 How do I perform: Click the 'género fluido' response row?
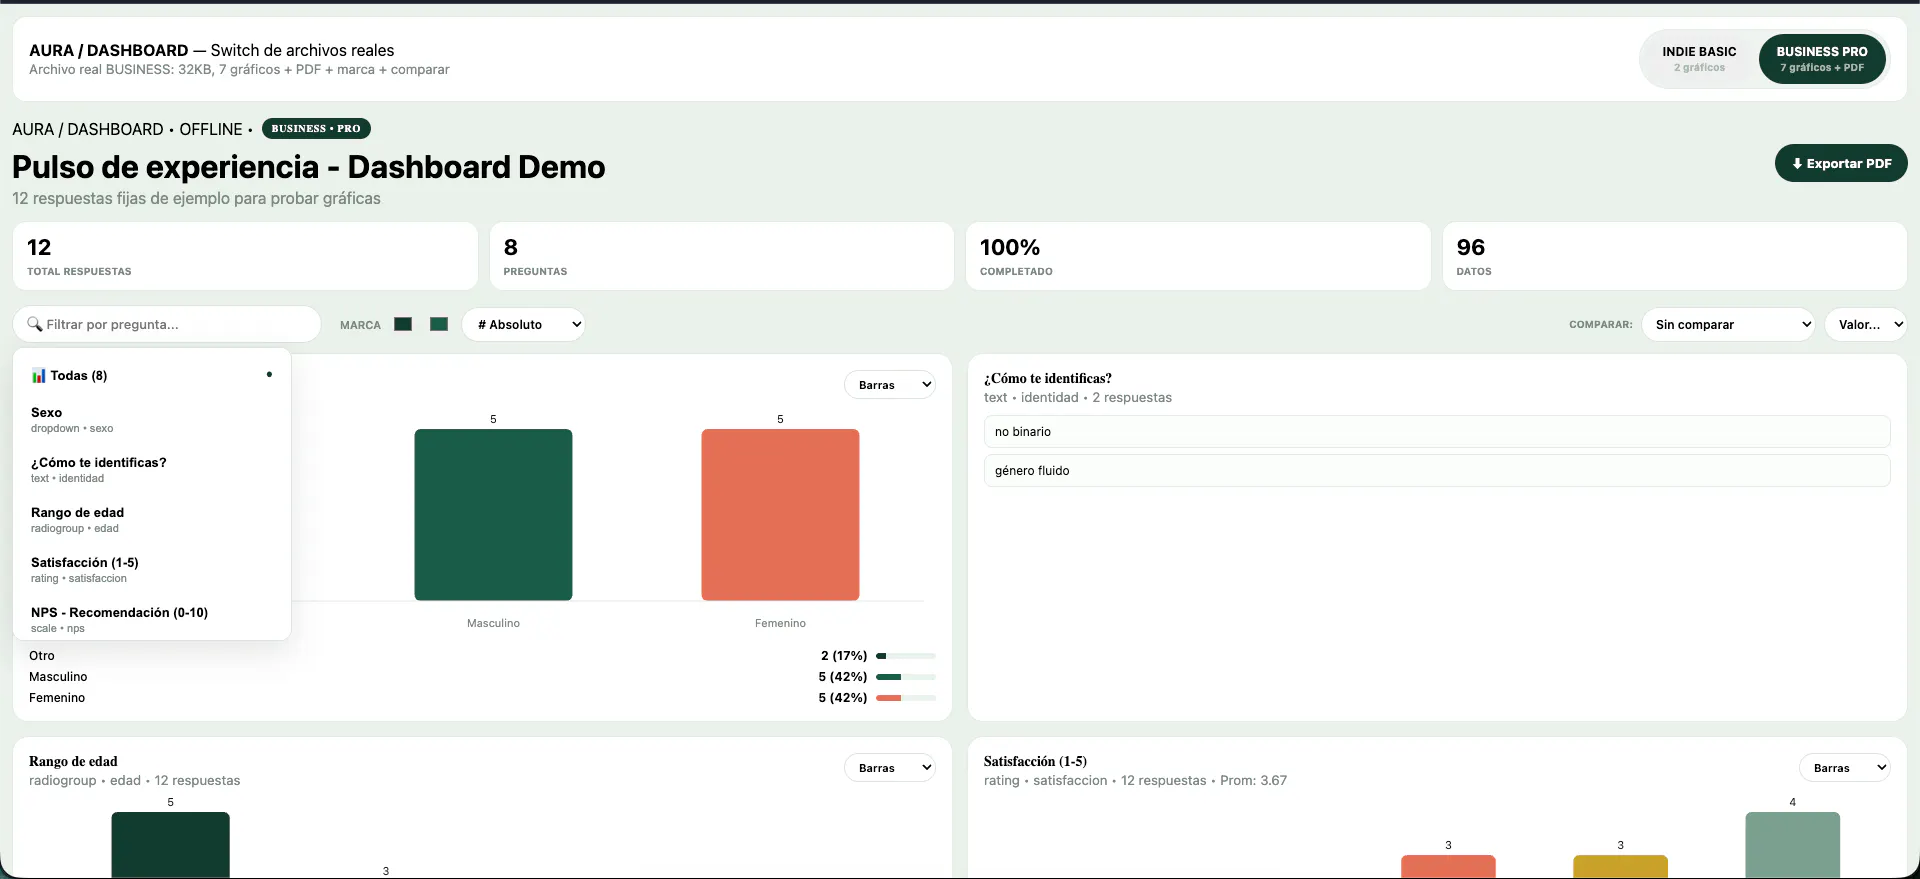[x=1437, y=471]
